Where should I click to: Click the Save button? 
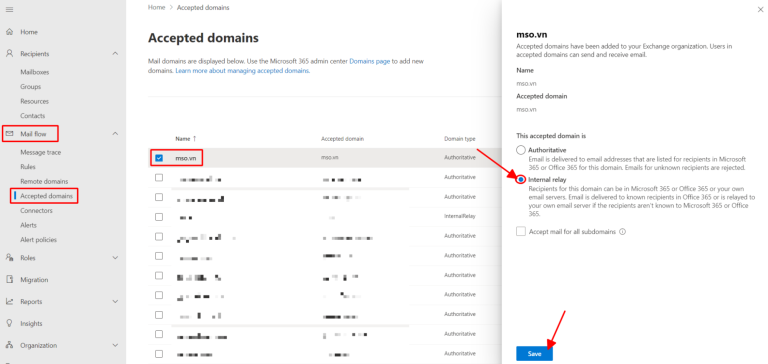pyautogui.click(x=534, y=354)
